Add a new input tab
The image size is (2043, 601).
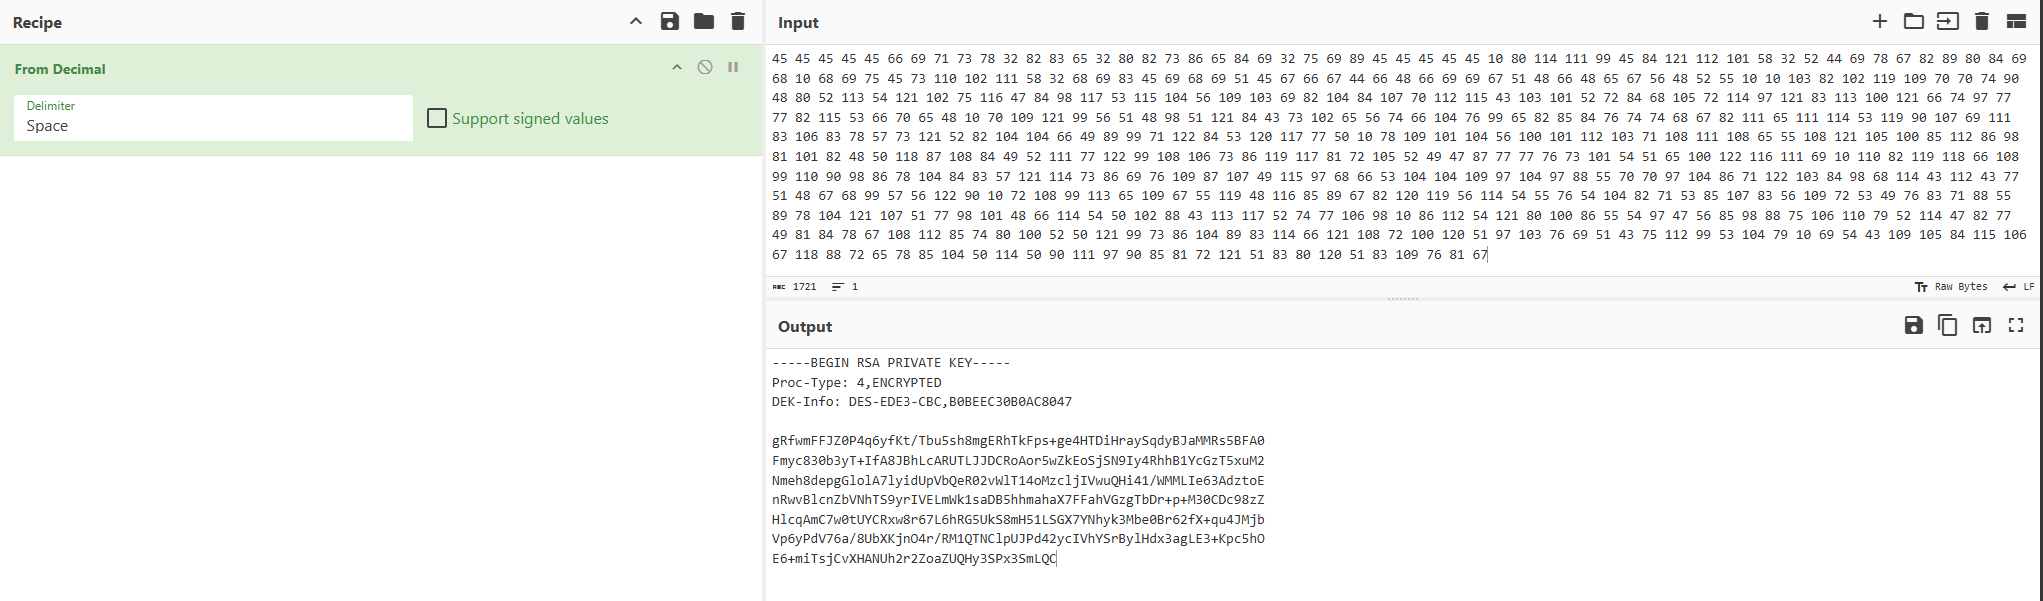1880,22
